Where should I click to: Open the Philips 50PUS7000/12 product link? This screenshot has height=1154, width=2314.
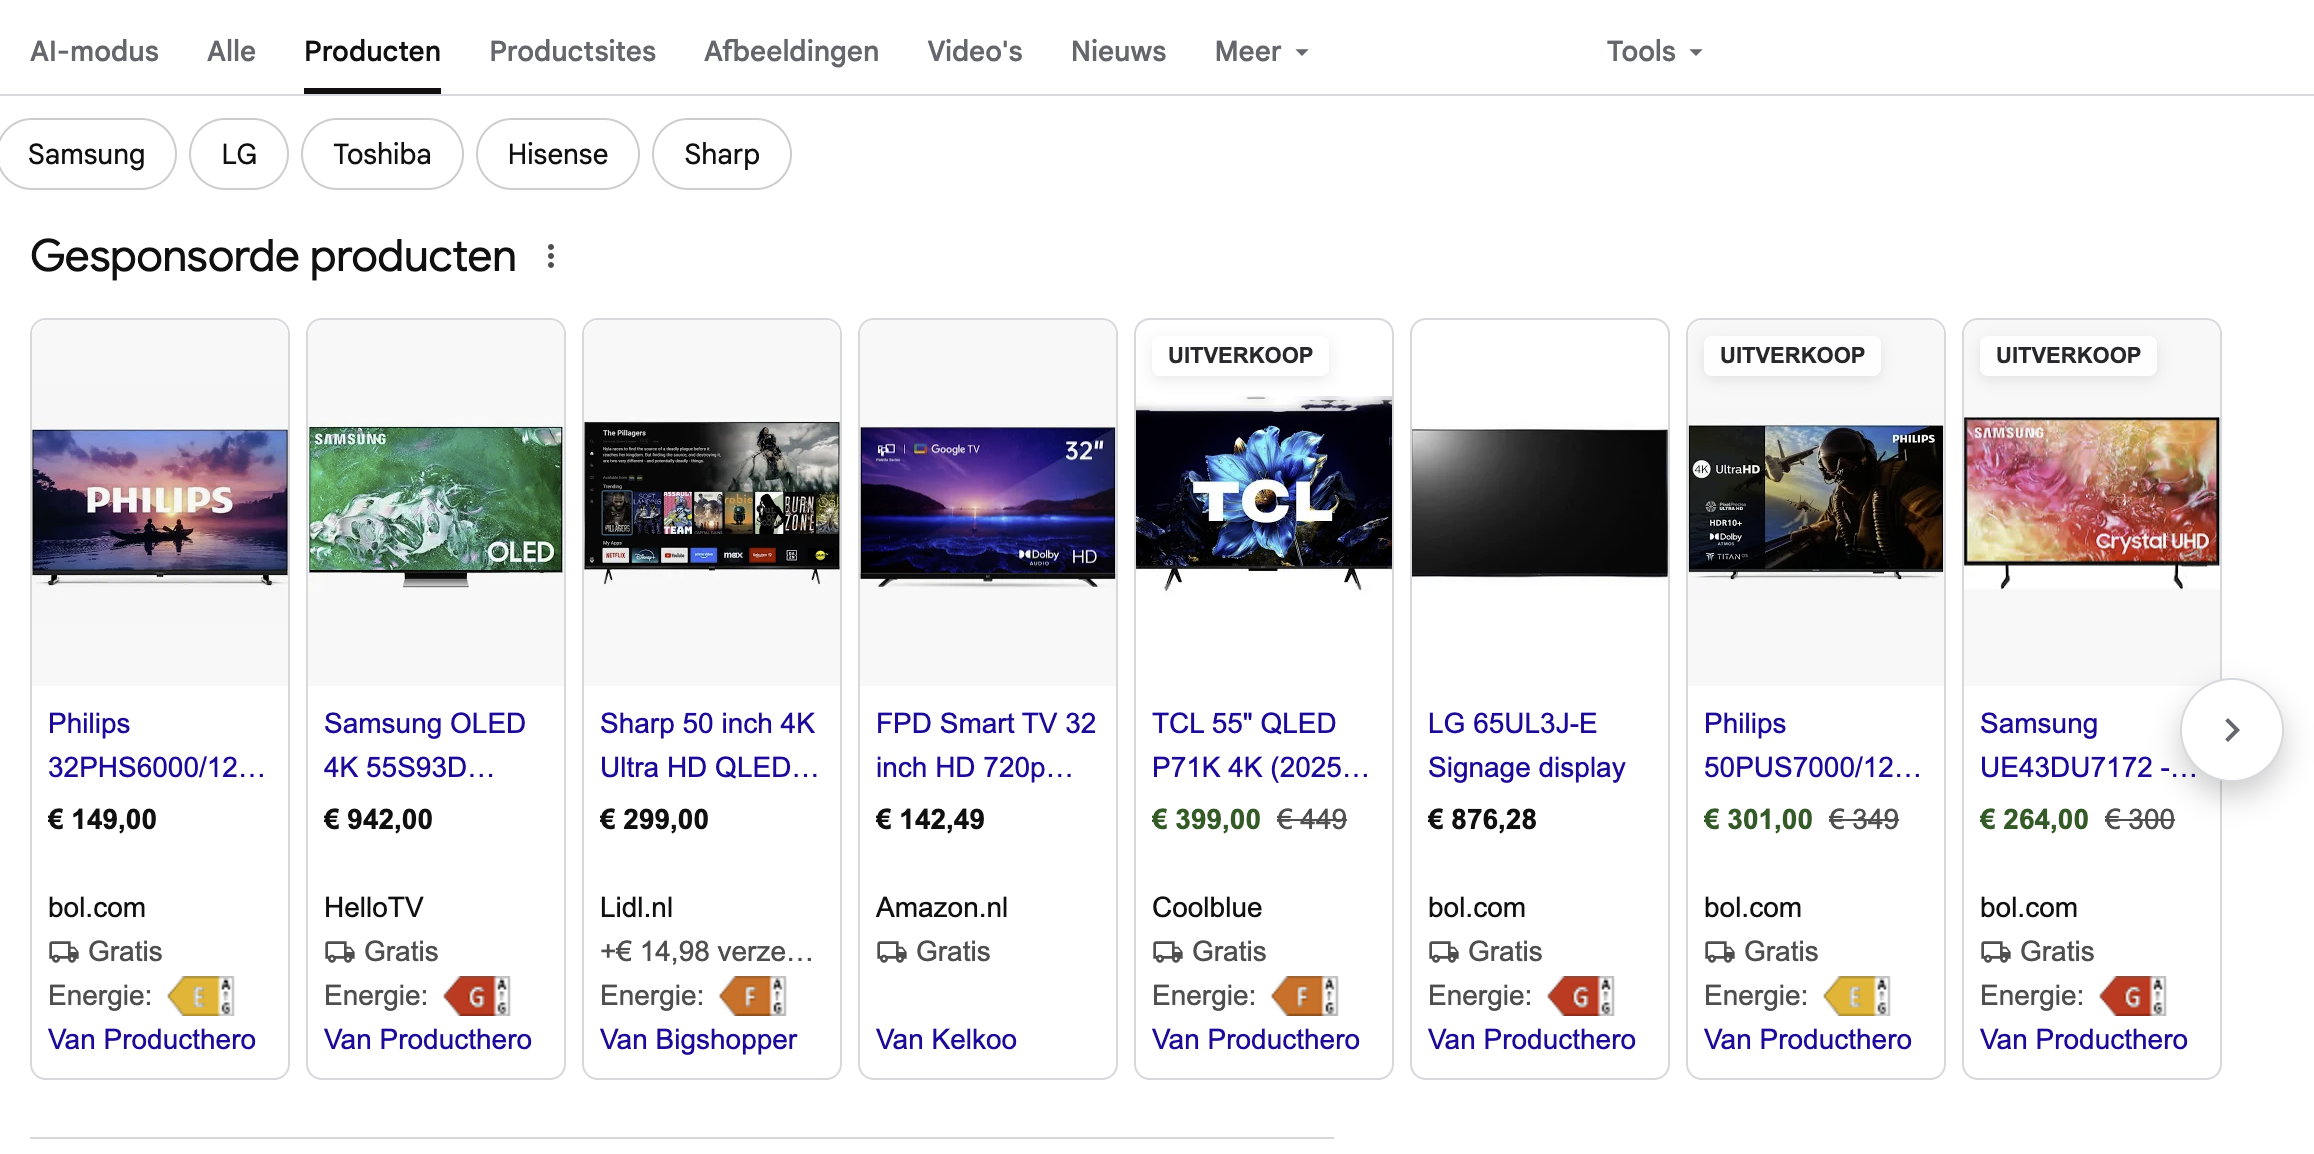point(1813,745)
